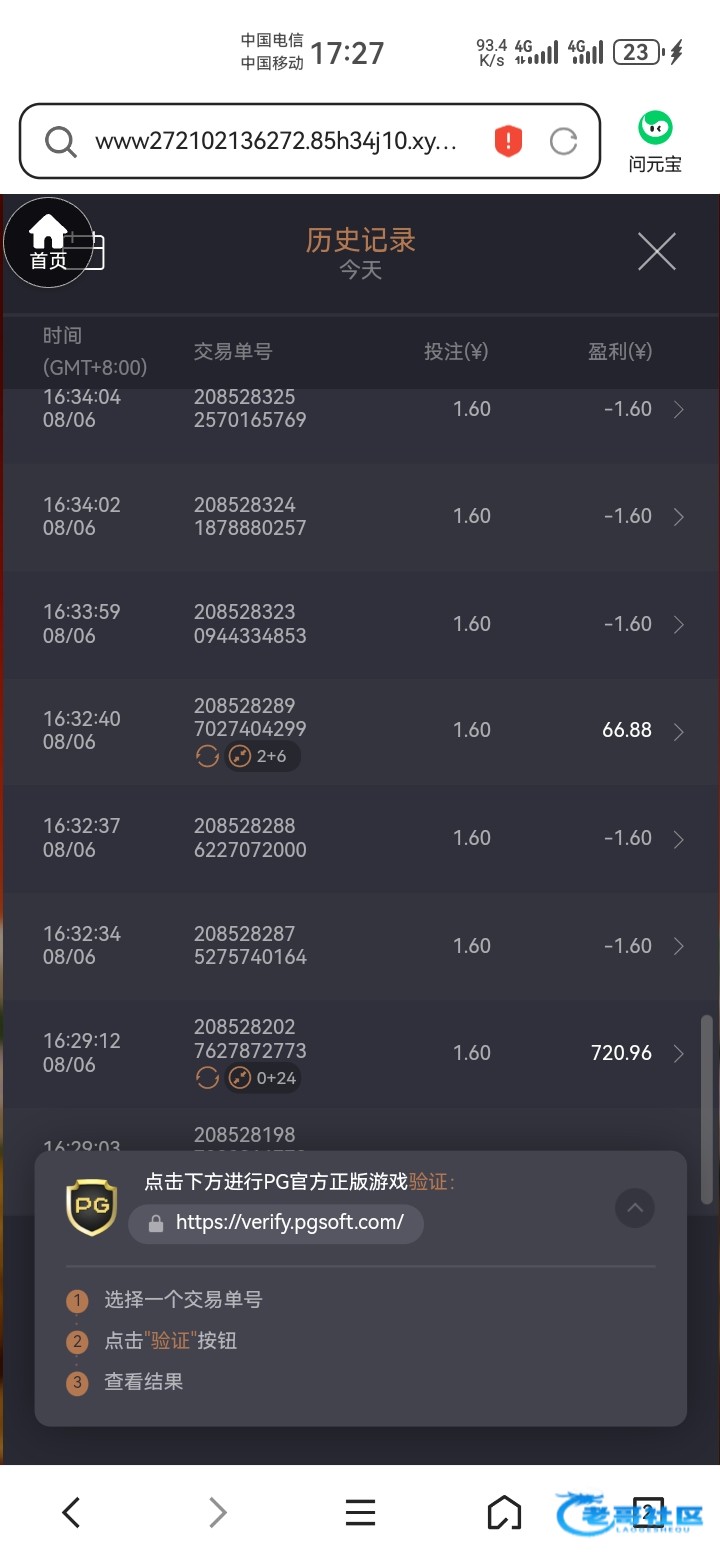Close the 历史记录 history panel
This screenshot has height=1560, width=720.
[657, 251]
